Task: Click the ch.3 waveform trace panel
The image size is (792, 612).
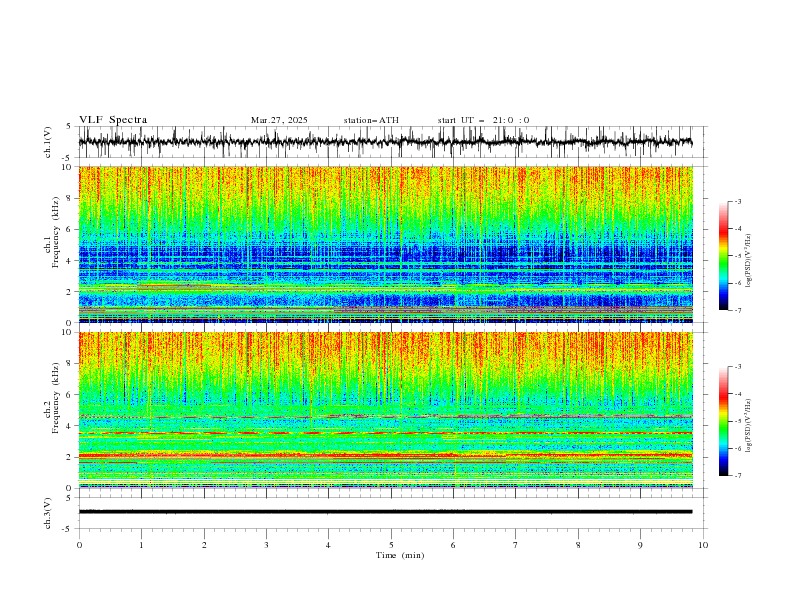Action: [x=392, y=513]
